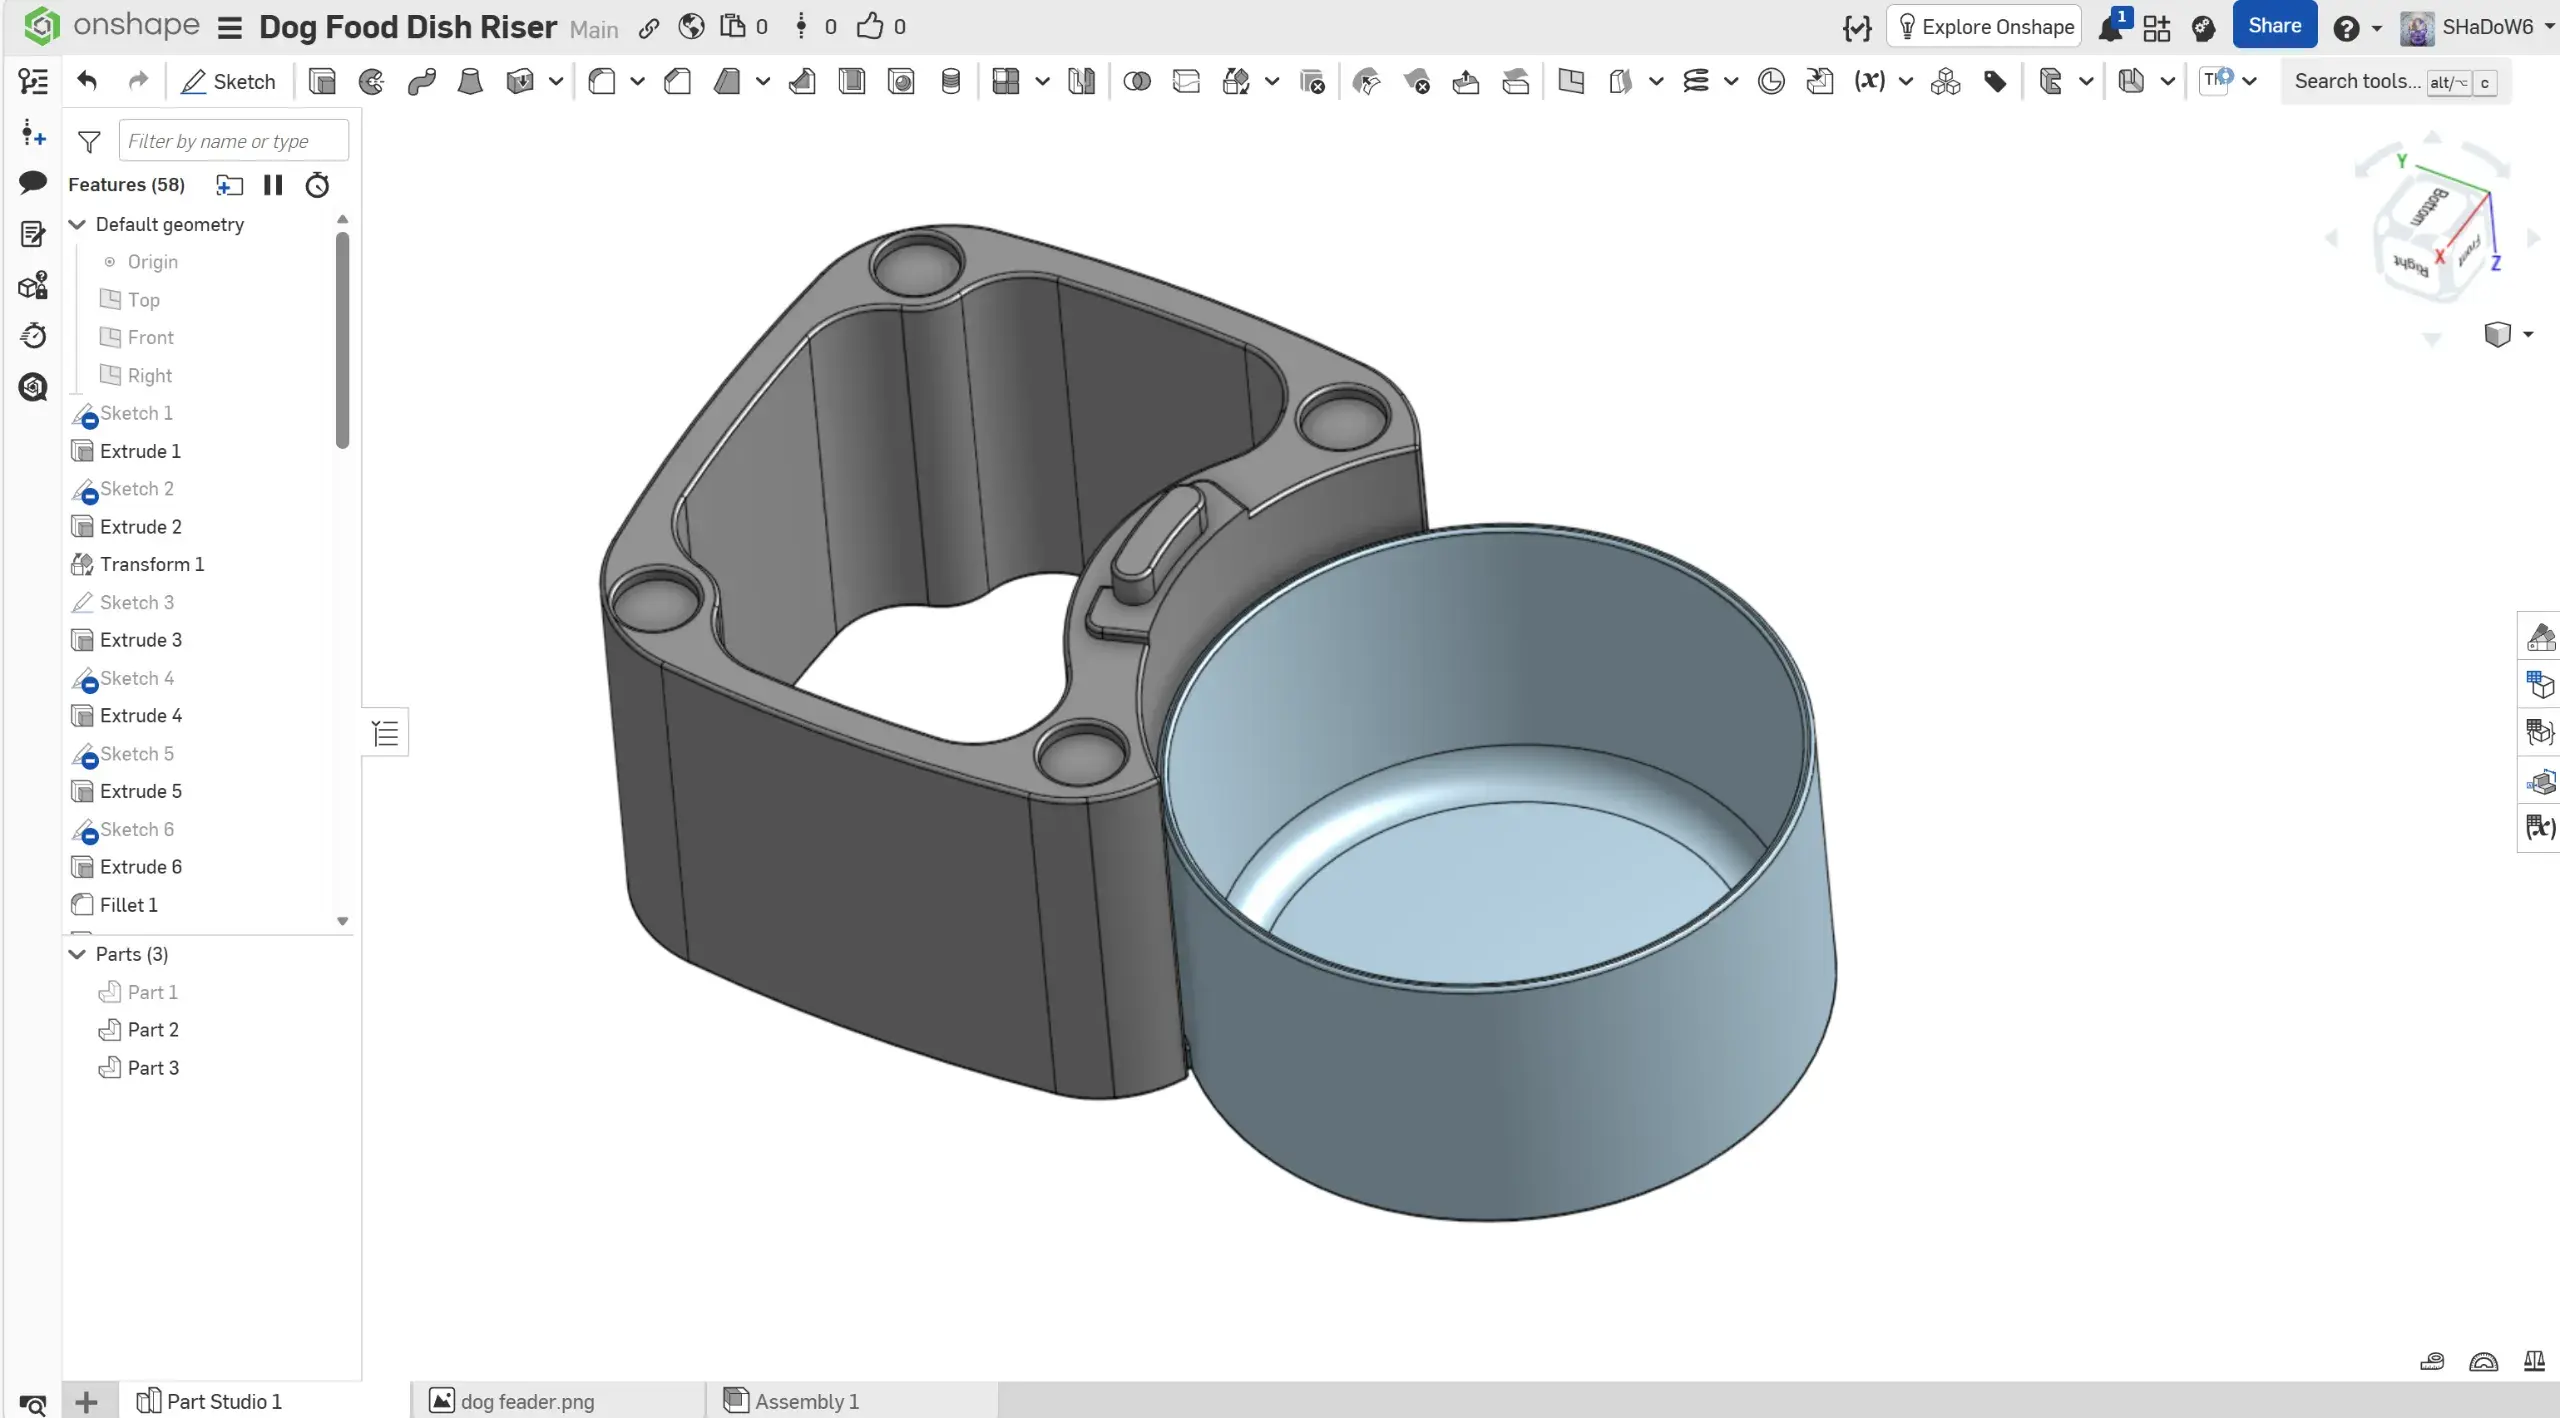Click Explore Onshape button
Viewport: 2560px width, 1418px height.
[1984, 27]
